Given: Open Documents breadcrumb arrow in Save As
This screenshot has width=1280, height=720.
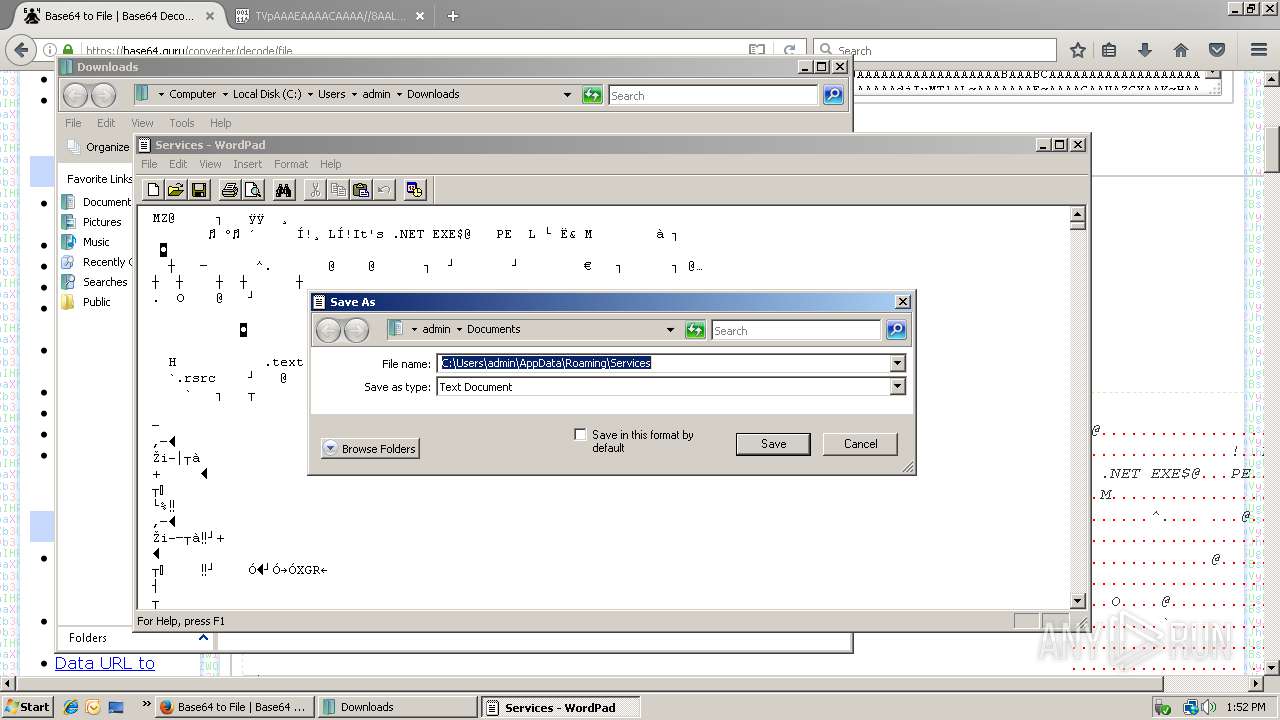Looking at the screenshot, I should (x=460, y=329).
